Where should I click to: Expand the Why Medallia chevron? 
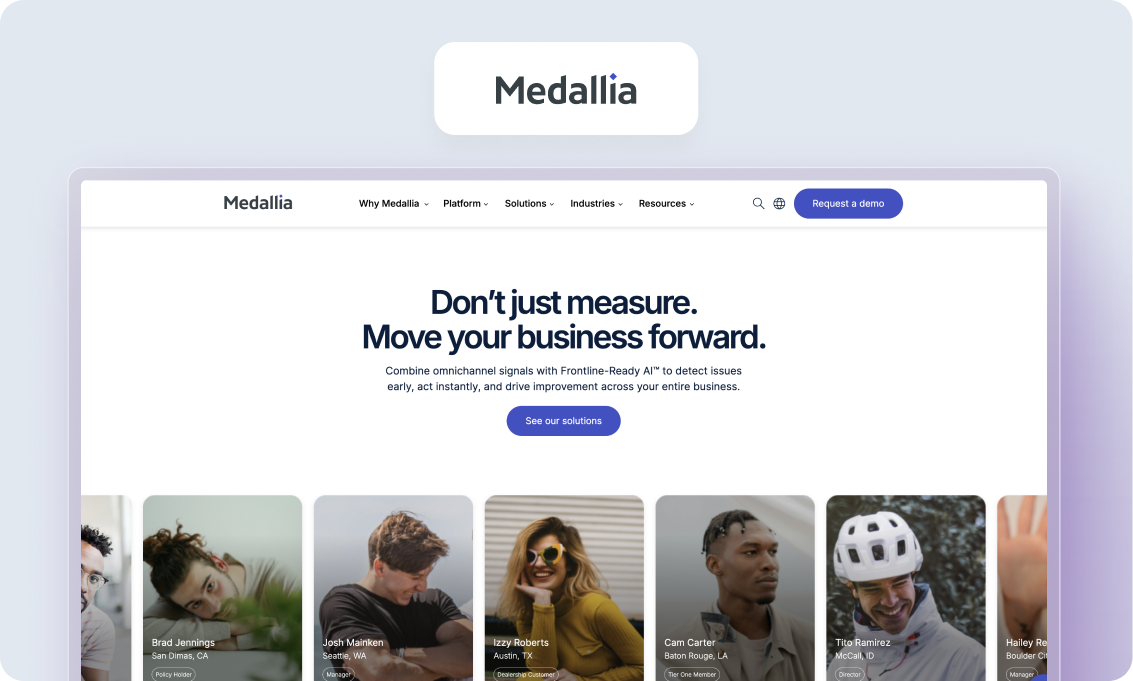pyautogui.click(x=426, y=205)
